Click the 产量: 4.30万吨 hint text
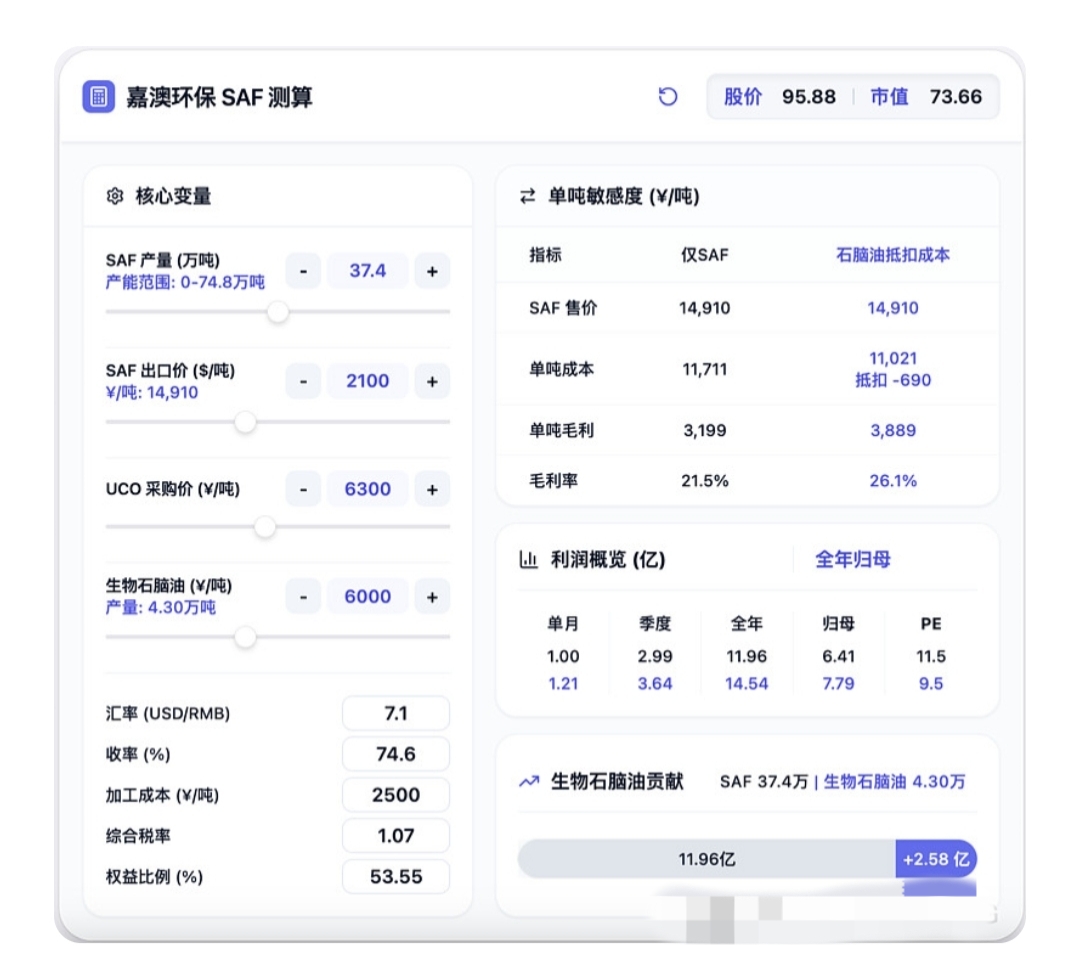Screen dimensions: 1080x968 pos(160,607)
